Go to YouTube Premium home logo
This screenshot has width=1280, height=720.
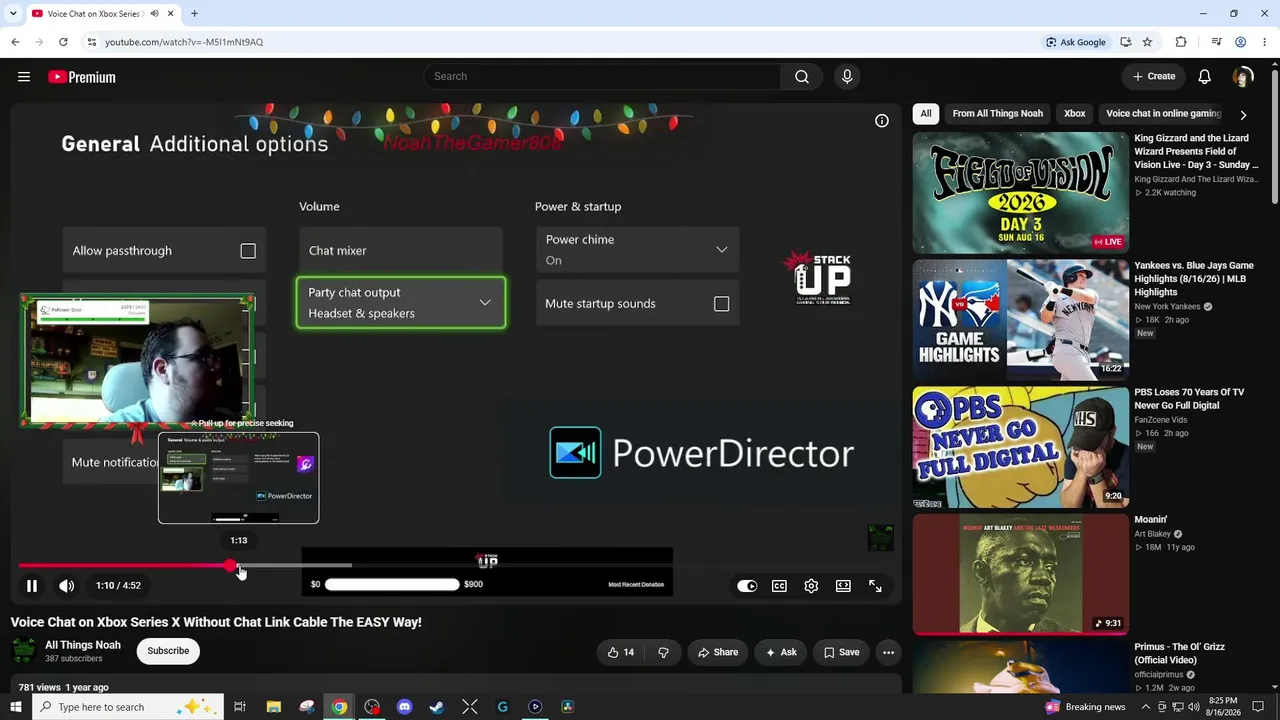[82, 77]
